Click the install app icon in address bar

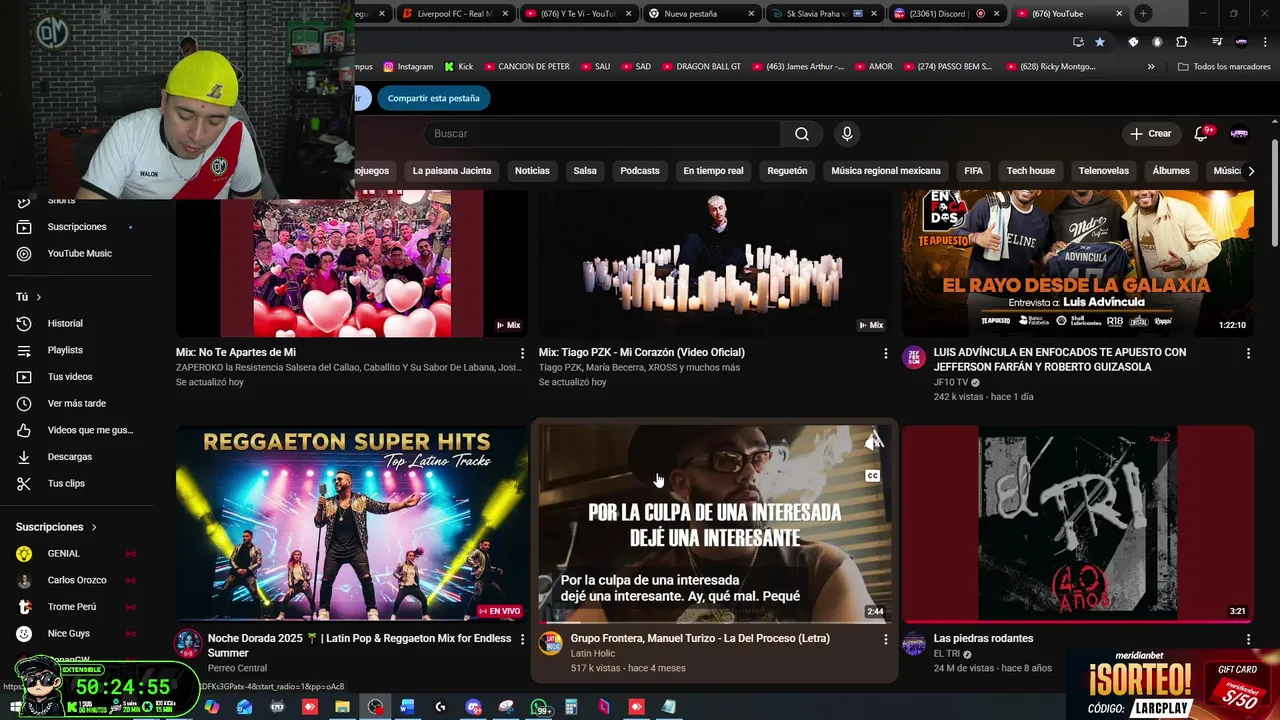(1078, 42)
